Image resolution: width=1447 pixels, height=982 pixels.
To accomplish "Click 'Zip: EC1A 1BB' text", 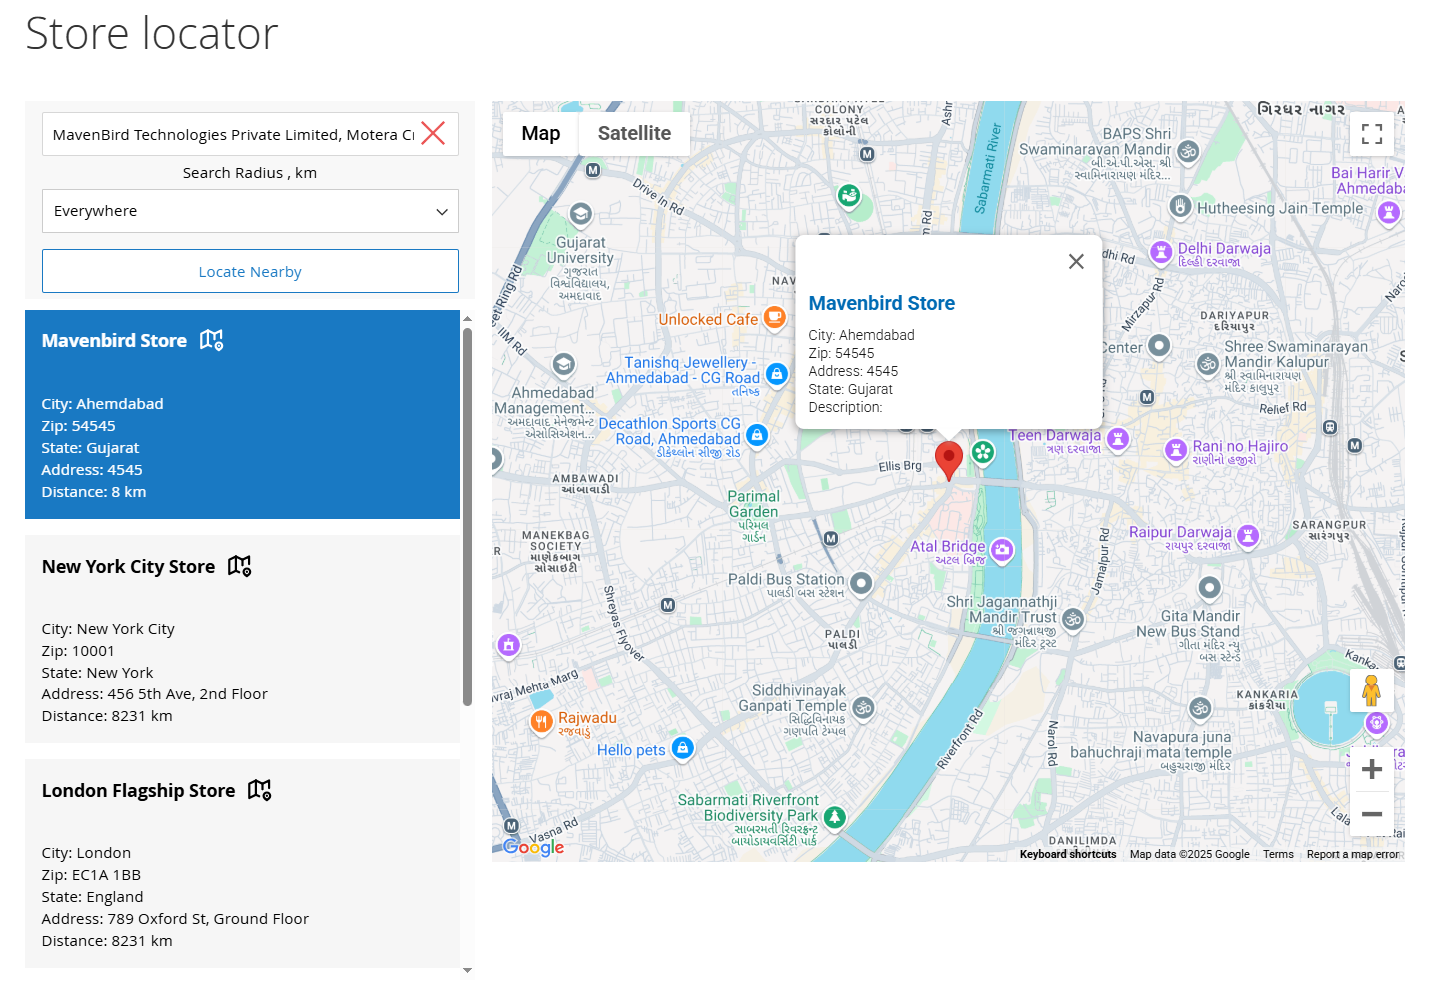I will click(91, 875).
